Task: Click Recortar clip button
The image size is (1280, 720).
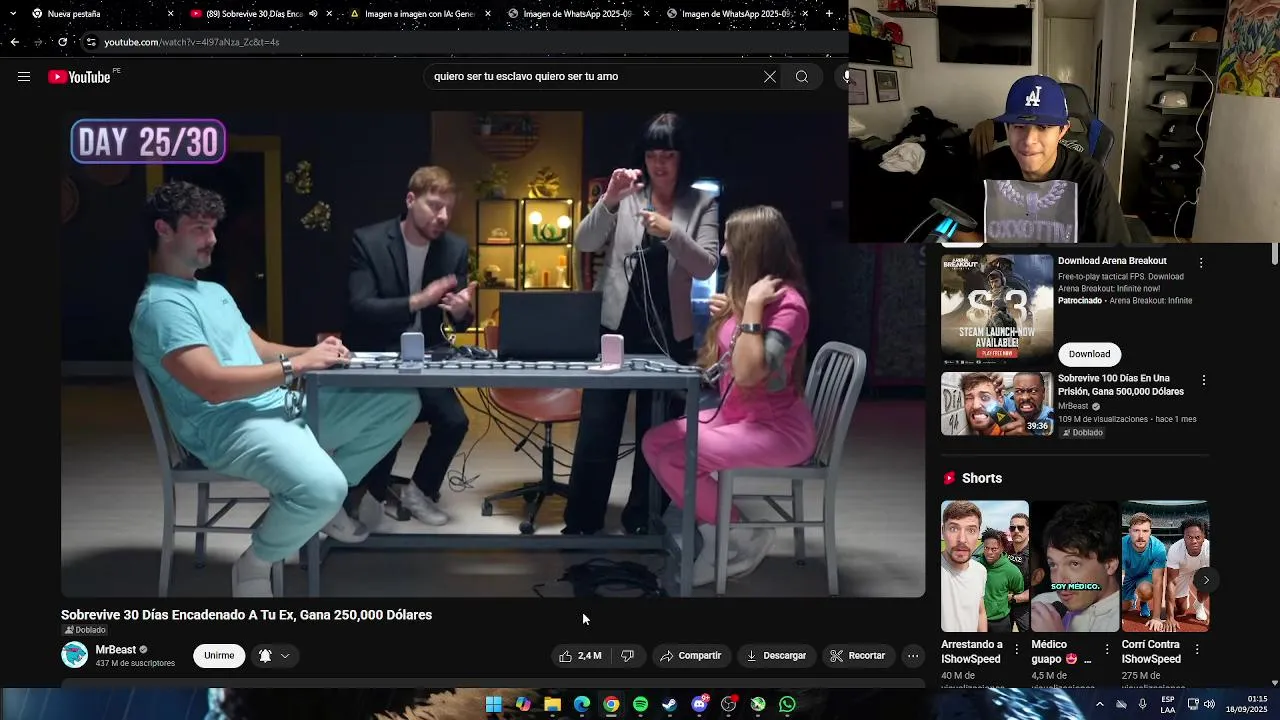Action: (858, 656)
